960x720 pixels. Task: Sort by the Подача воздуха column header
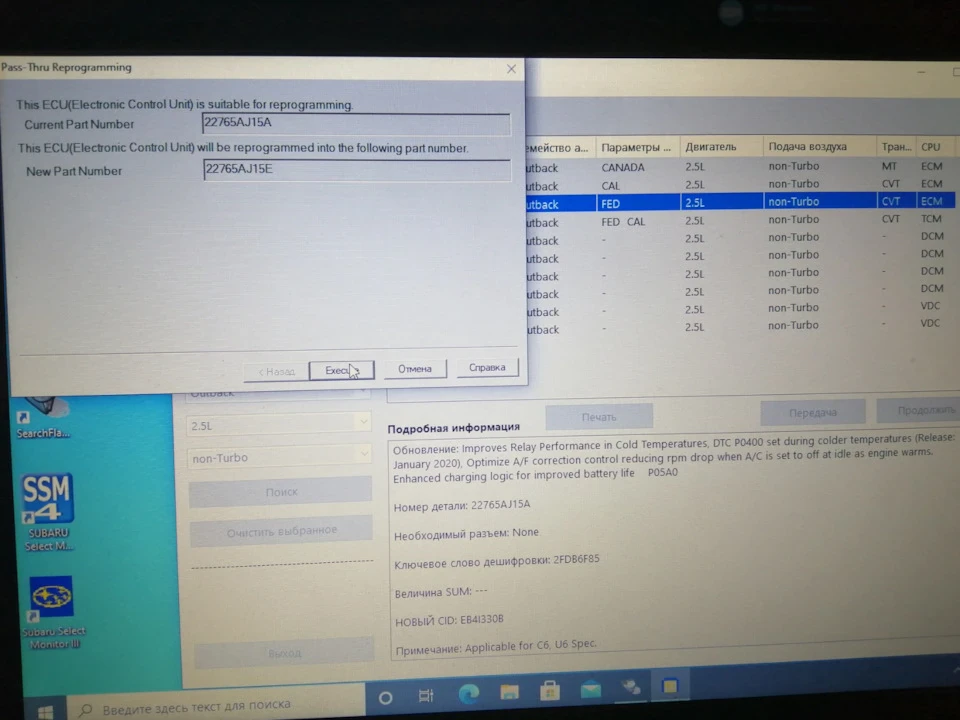pyautogui.click(x=819, y=146)
